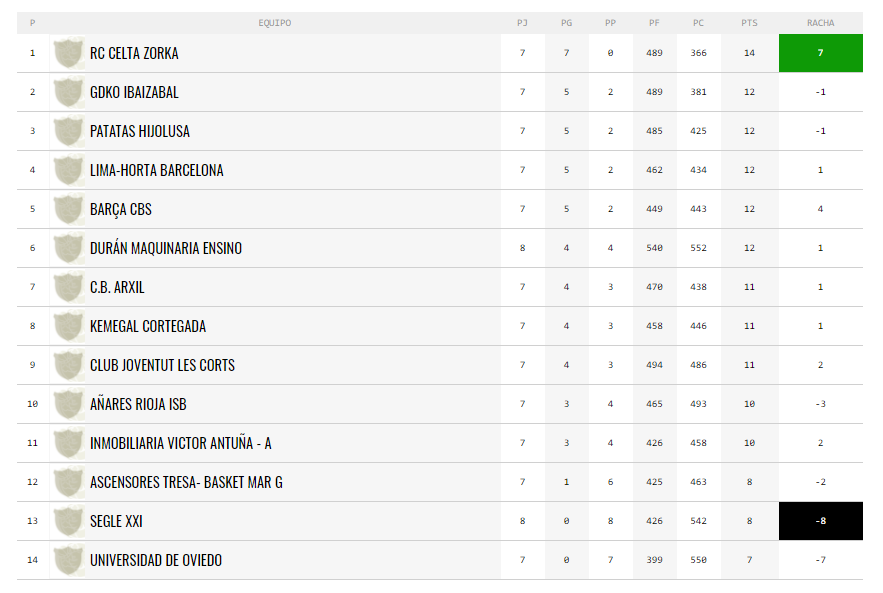Select the INMOBILIARIA VICTOR ANTUÑA - A team
The width and height of the screenshot is (883, 593).
[x=181, y=444]
